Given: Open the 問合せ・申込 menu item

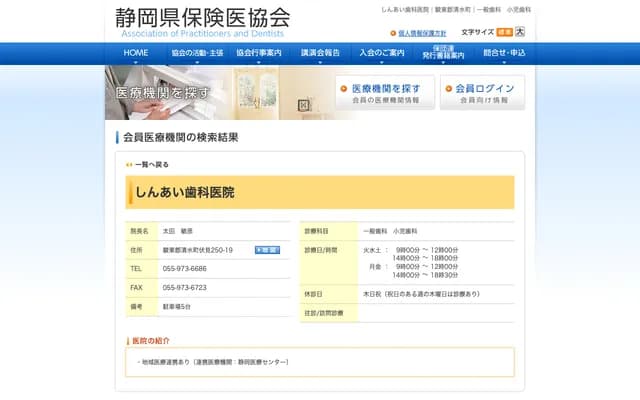Looking at the screenshot, I should click(504, 53).
